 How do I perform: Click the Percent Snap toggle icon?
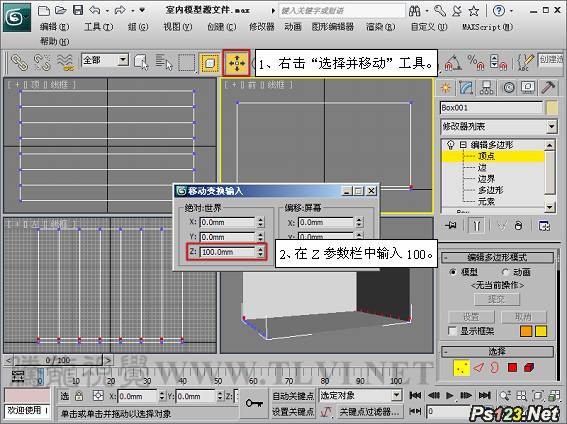pos(476,62)
